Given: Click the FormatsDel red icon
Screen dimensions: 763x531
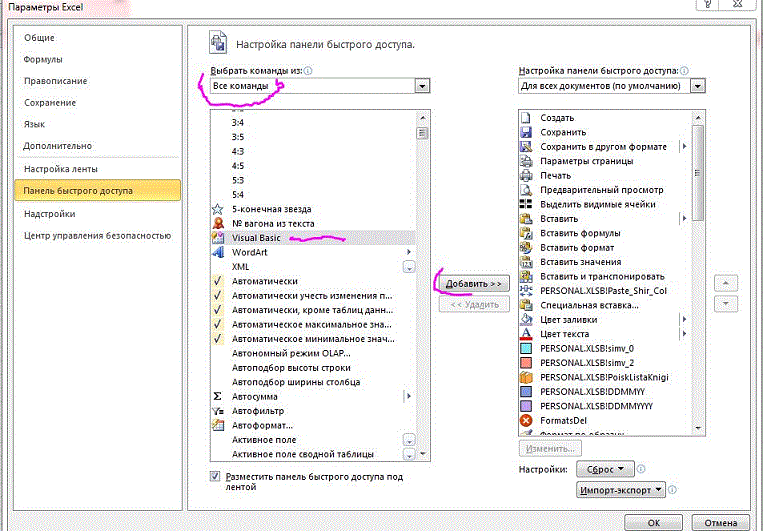Looking at the screenshot, I should 526,420.
